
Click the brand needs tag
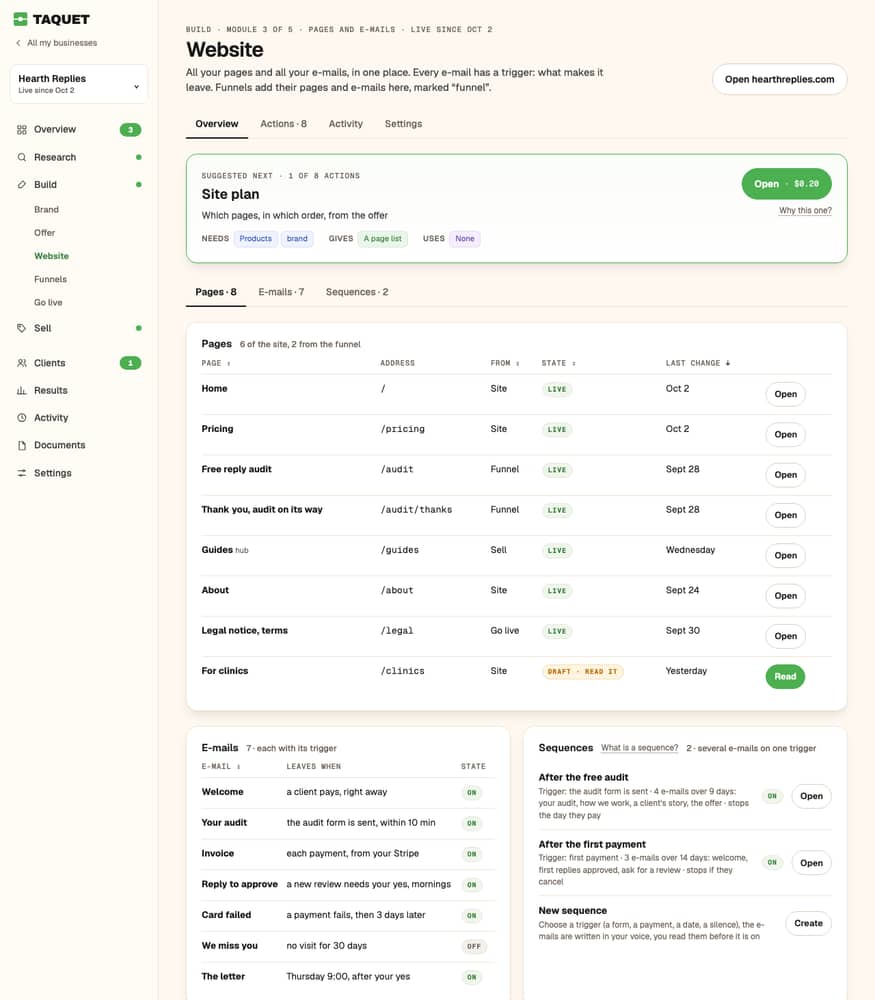coord(297,239)
